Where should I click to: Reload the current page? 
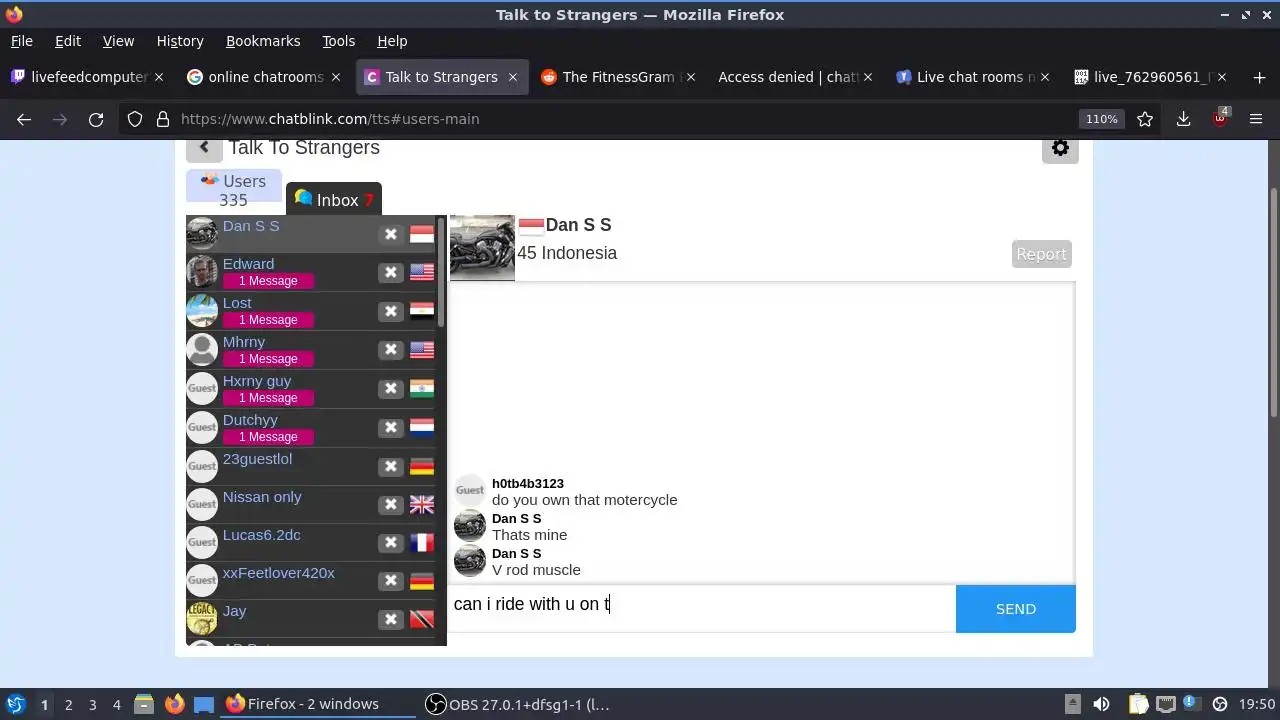96,119
